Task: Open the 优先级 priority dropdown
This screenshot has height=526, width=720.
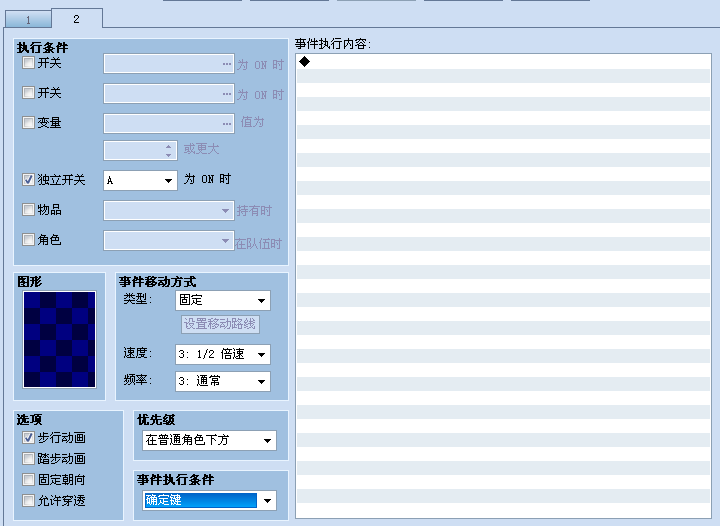Action: tap(209, 441)
